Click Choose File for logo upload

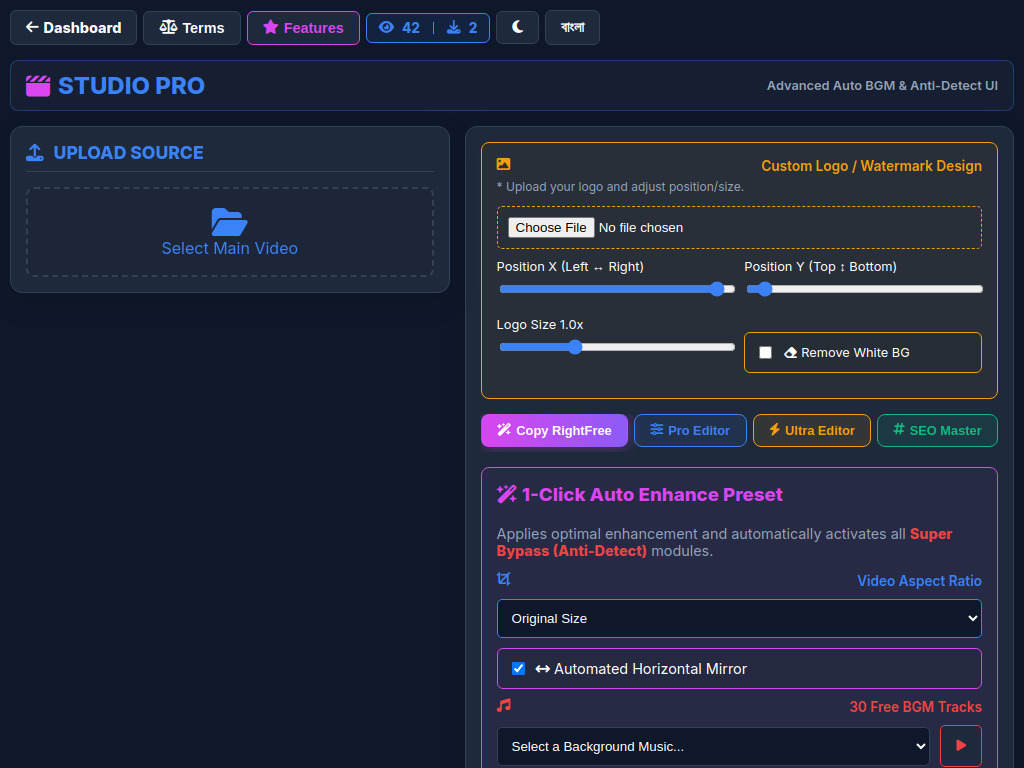click(x=551, y=227)
